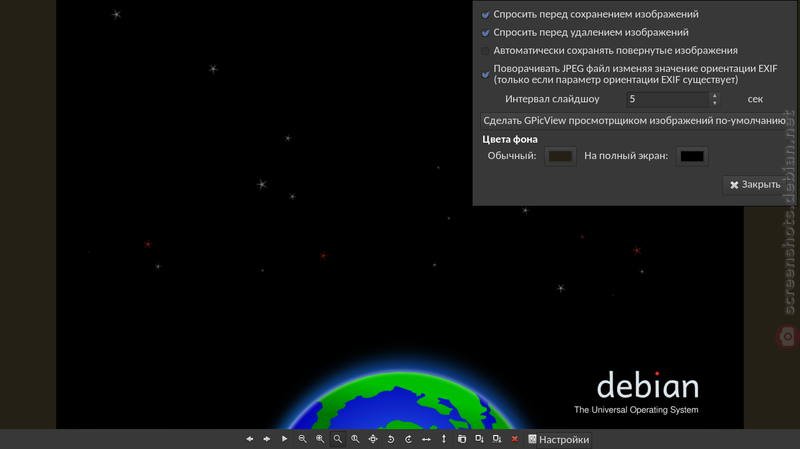
Task: Toggle 'Спросить перед удалением изображений' checkbox
Action: [x=485, y=33]
